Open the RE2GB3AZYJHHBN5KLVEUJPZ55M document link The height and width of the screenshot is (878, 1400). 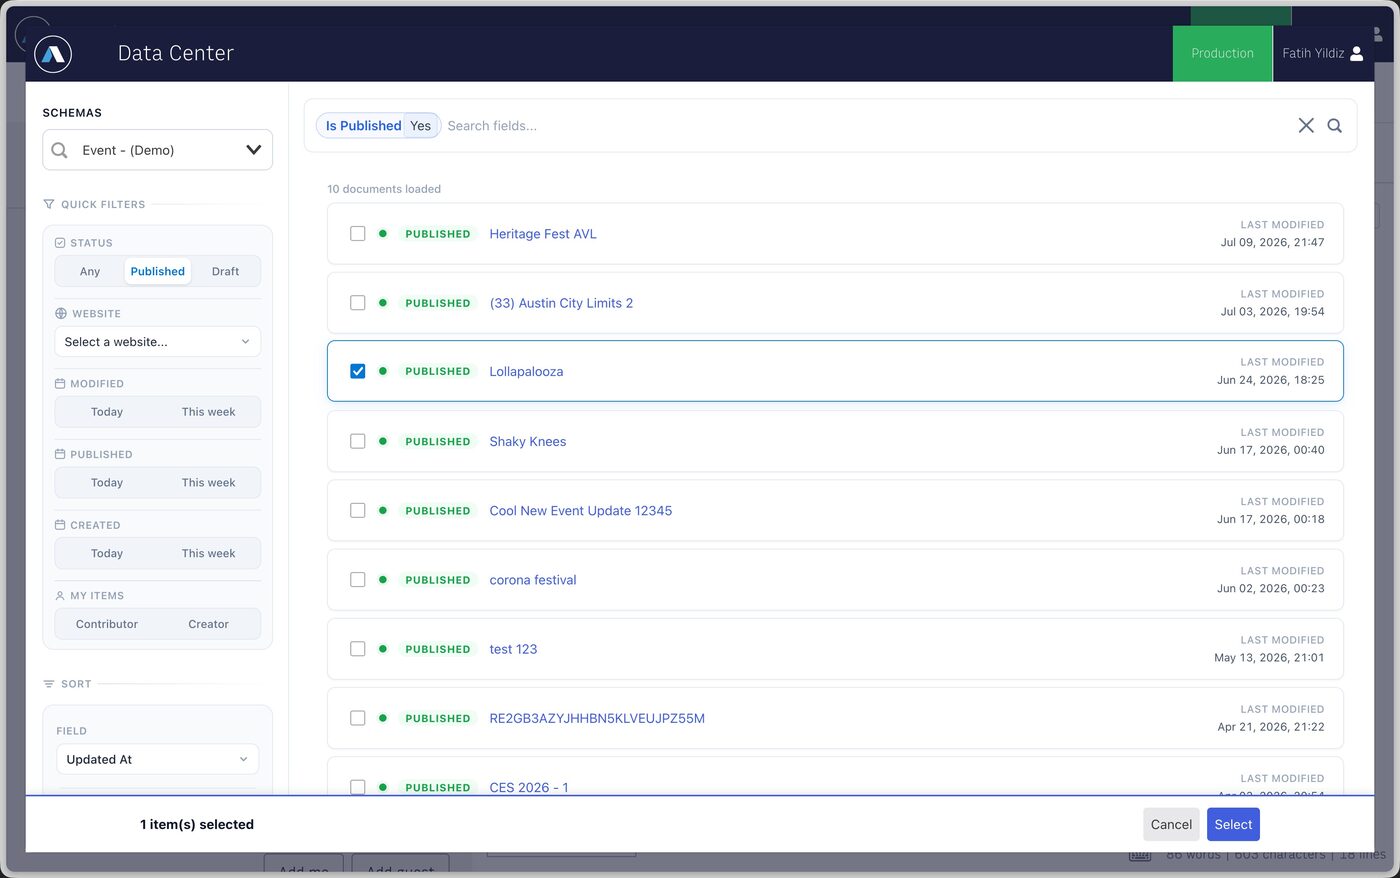coord(597,718)
